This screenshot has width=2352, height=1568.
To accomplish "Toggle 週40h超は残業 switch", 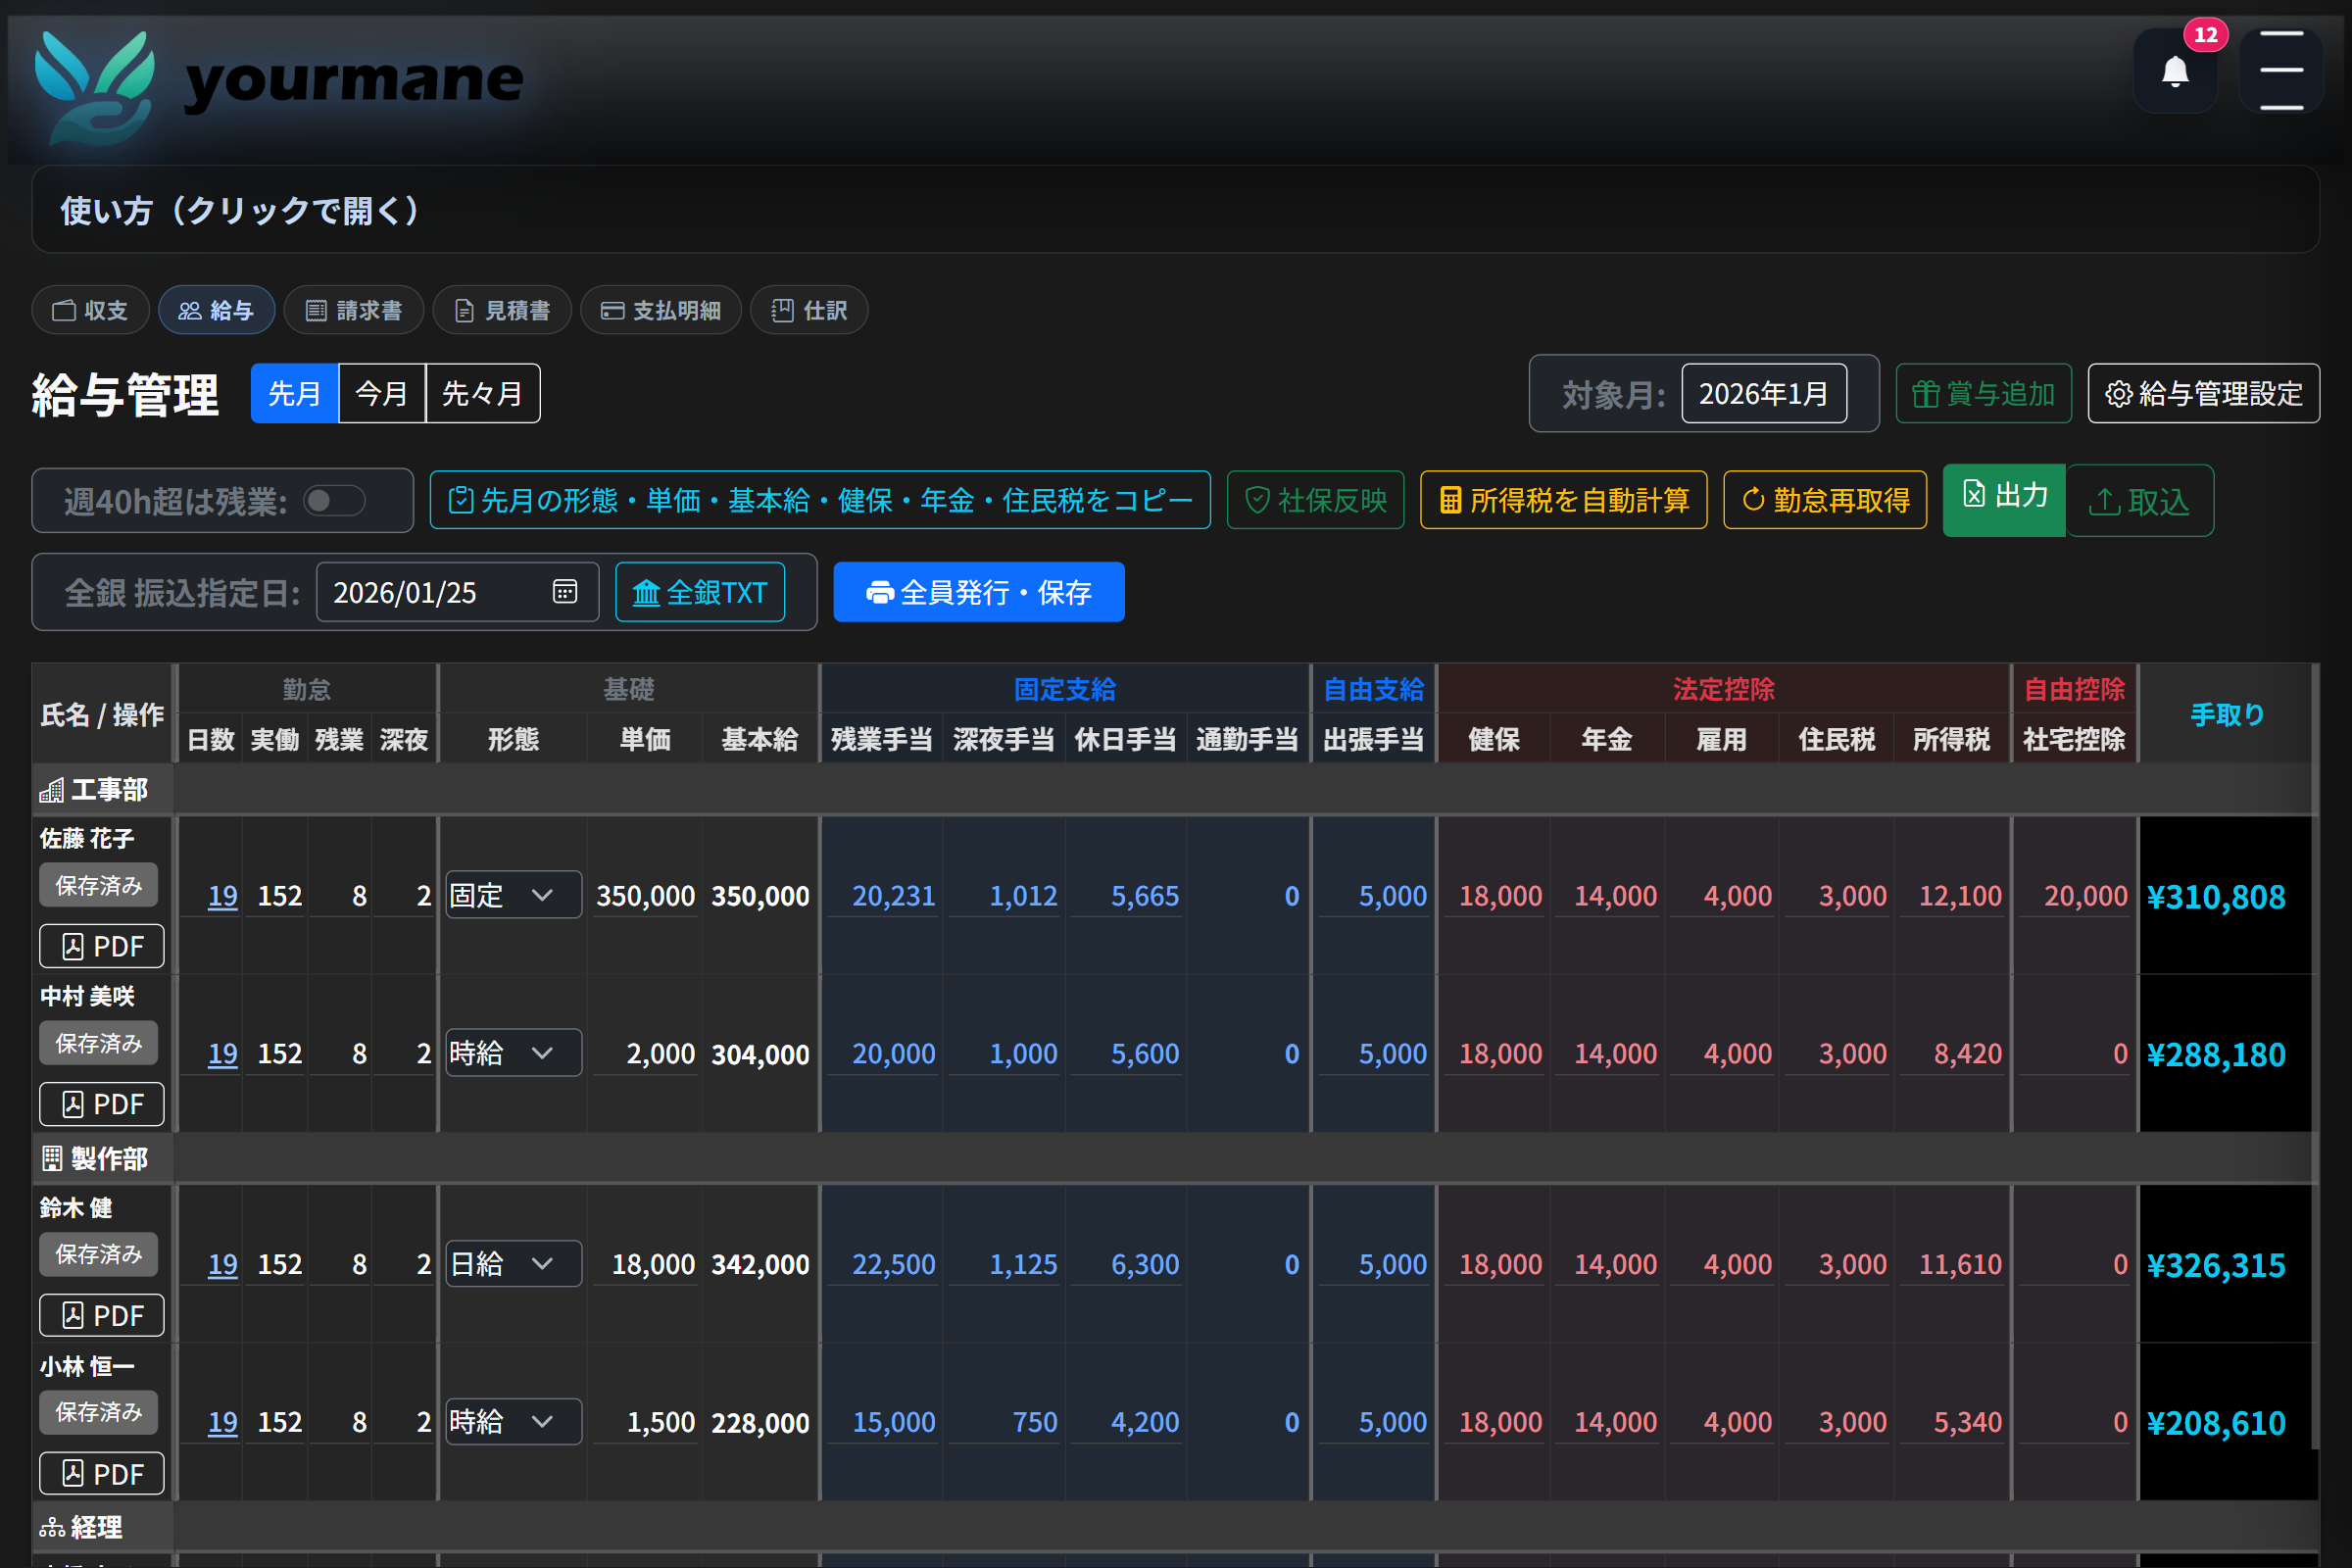I will [x=334, y=501].
